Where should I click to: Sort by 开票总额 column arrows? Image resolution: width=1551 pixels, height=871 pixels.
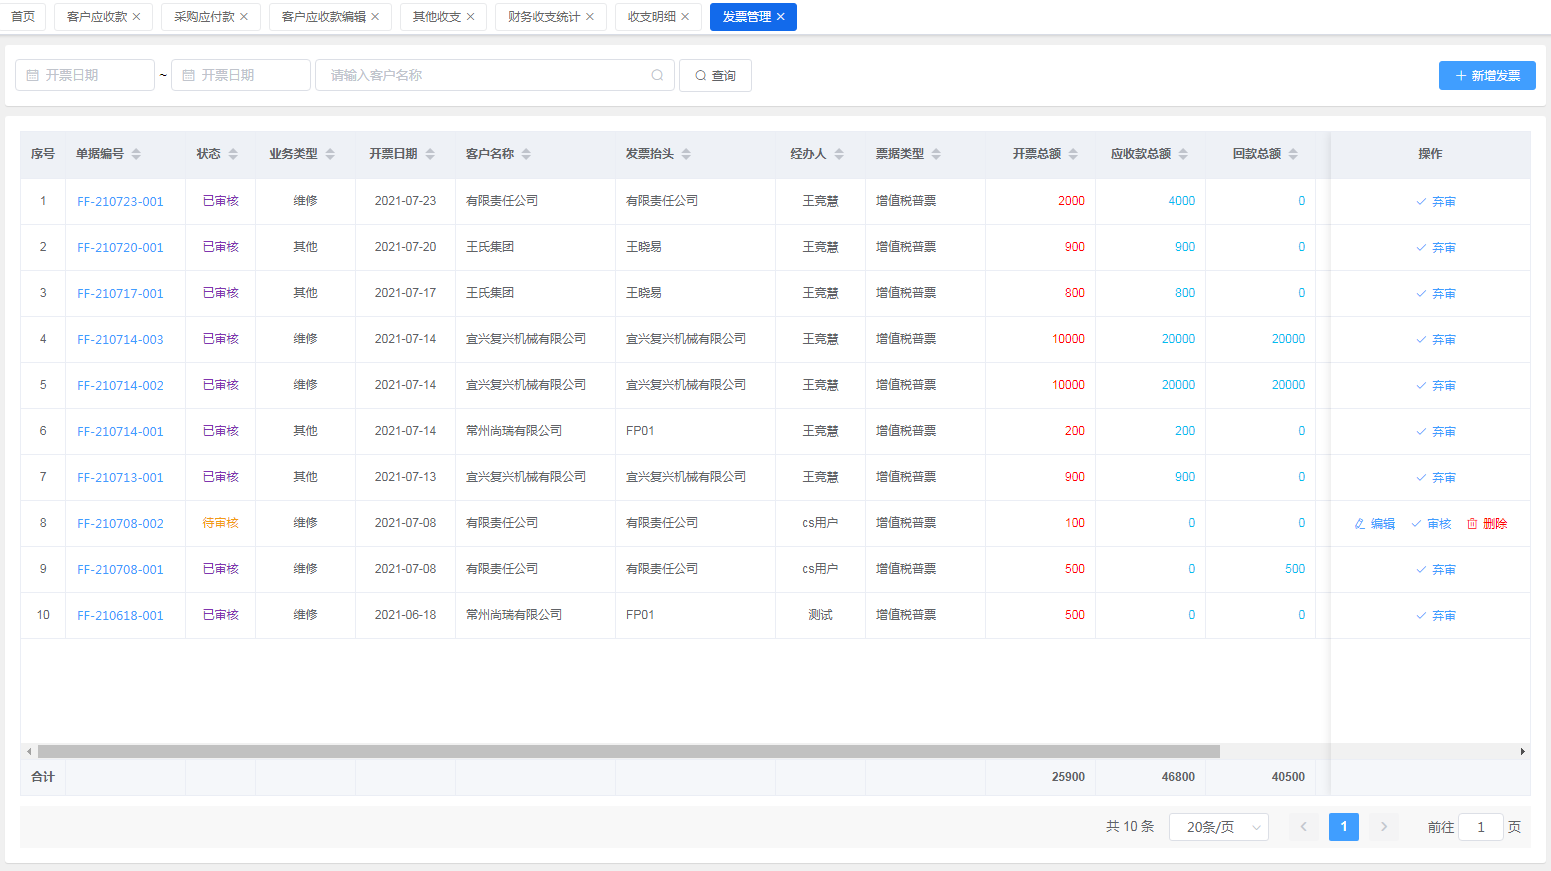point(1073,154)
